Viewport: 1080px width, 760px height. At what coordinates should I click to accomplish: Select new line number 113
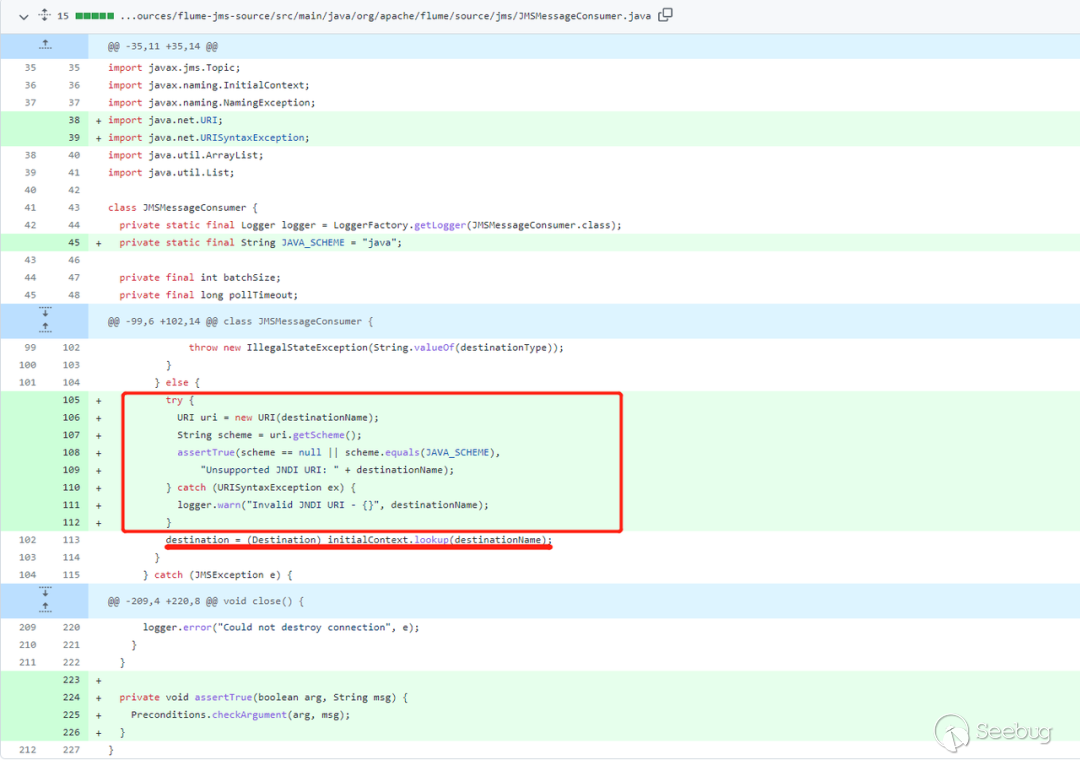pos(70,540)
